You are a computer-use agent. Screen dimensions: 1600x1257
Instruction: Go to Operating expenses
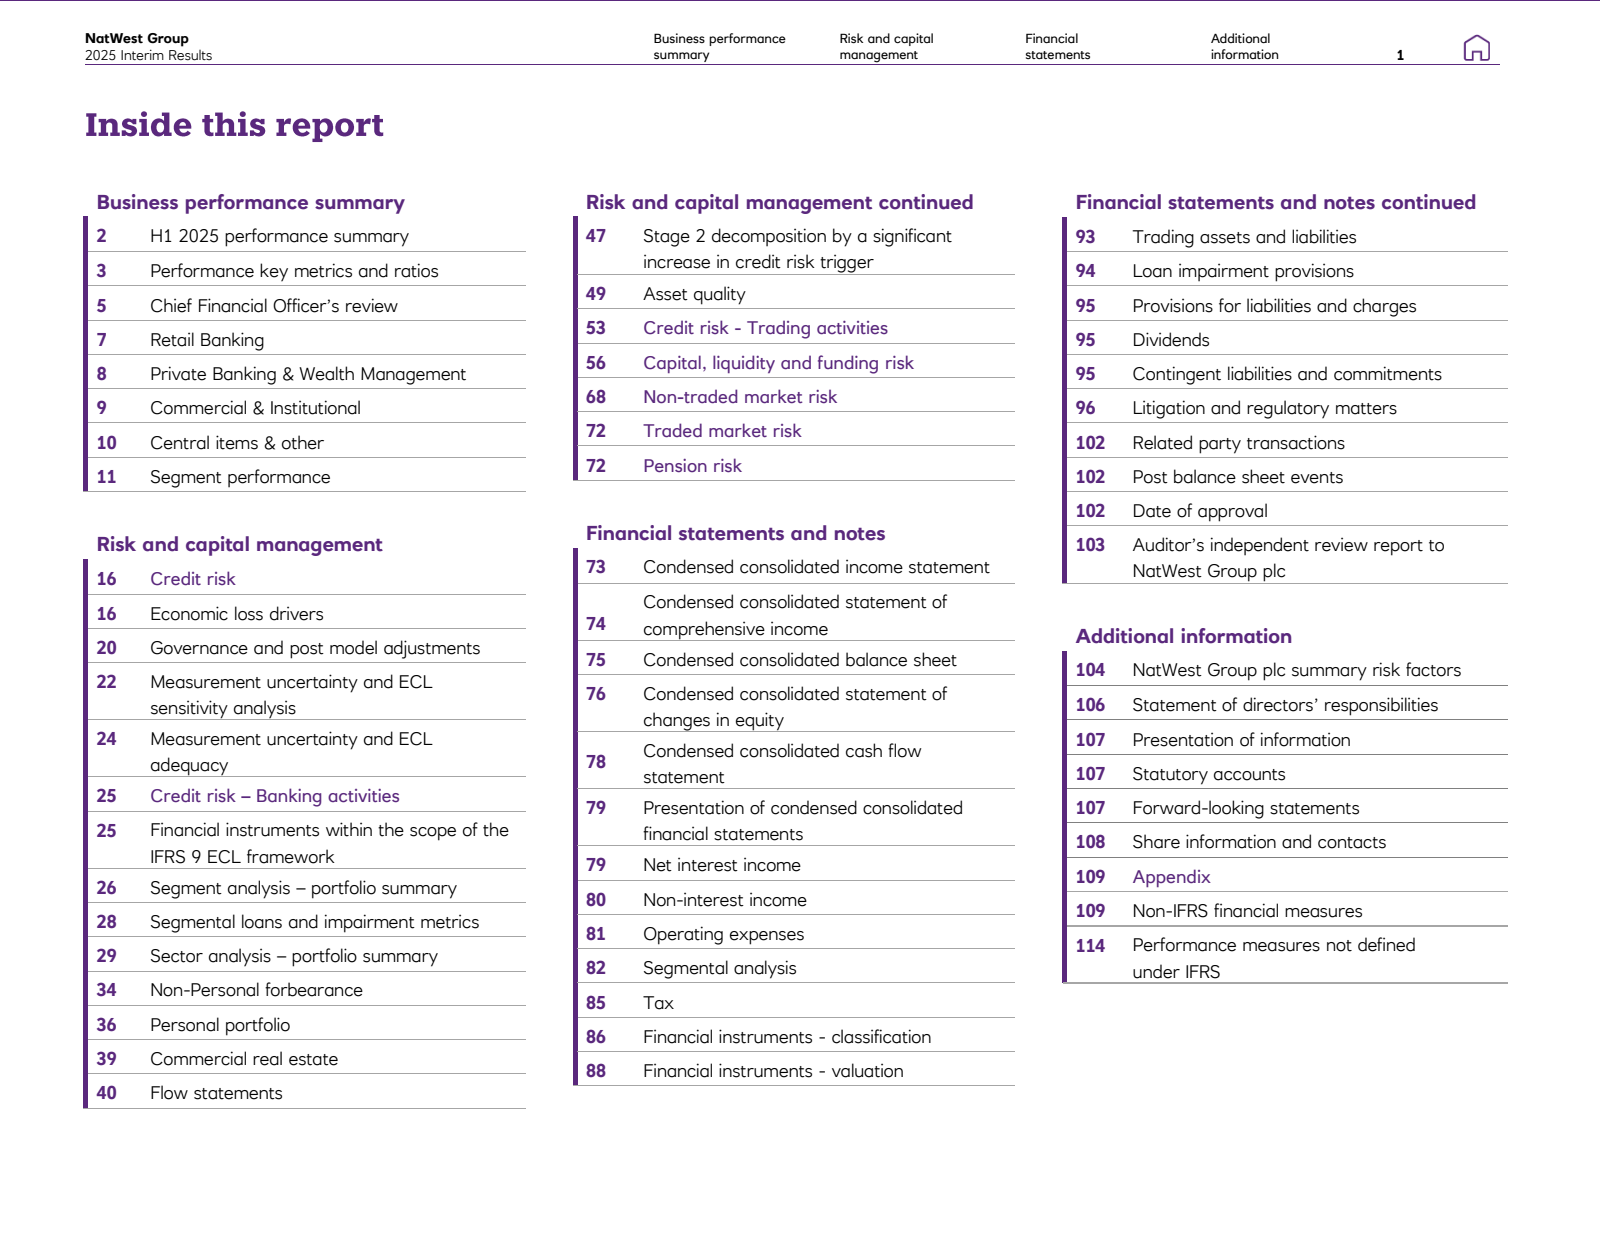pos(723,934)
